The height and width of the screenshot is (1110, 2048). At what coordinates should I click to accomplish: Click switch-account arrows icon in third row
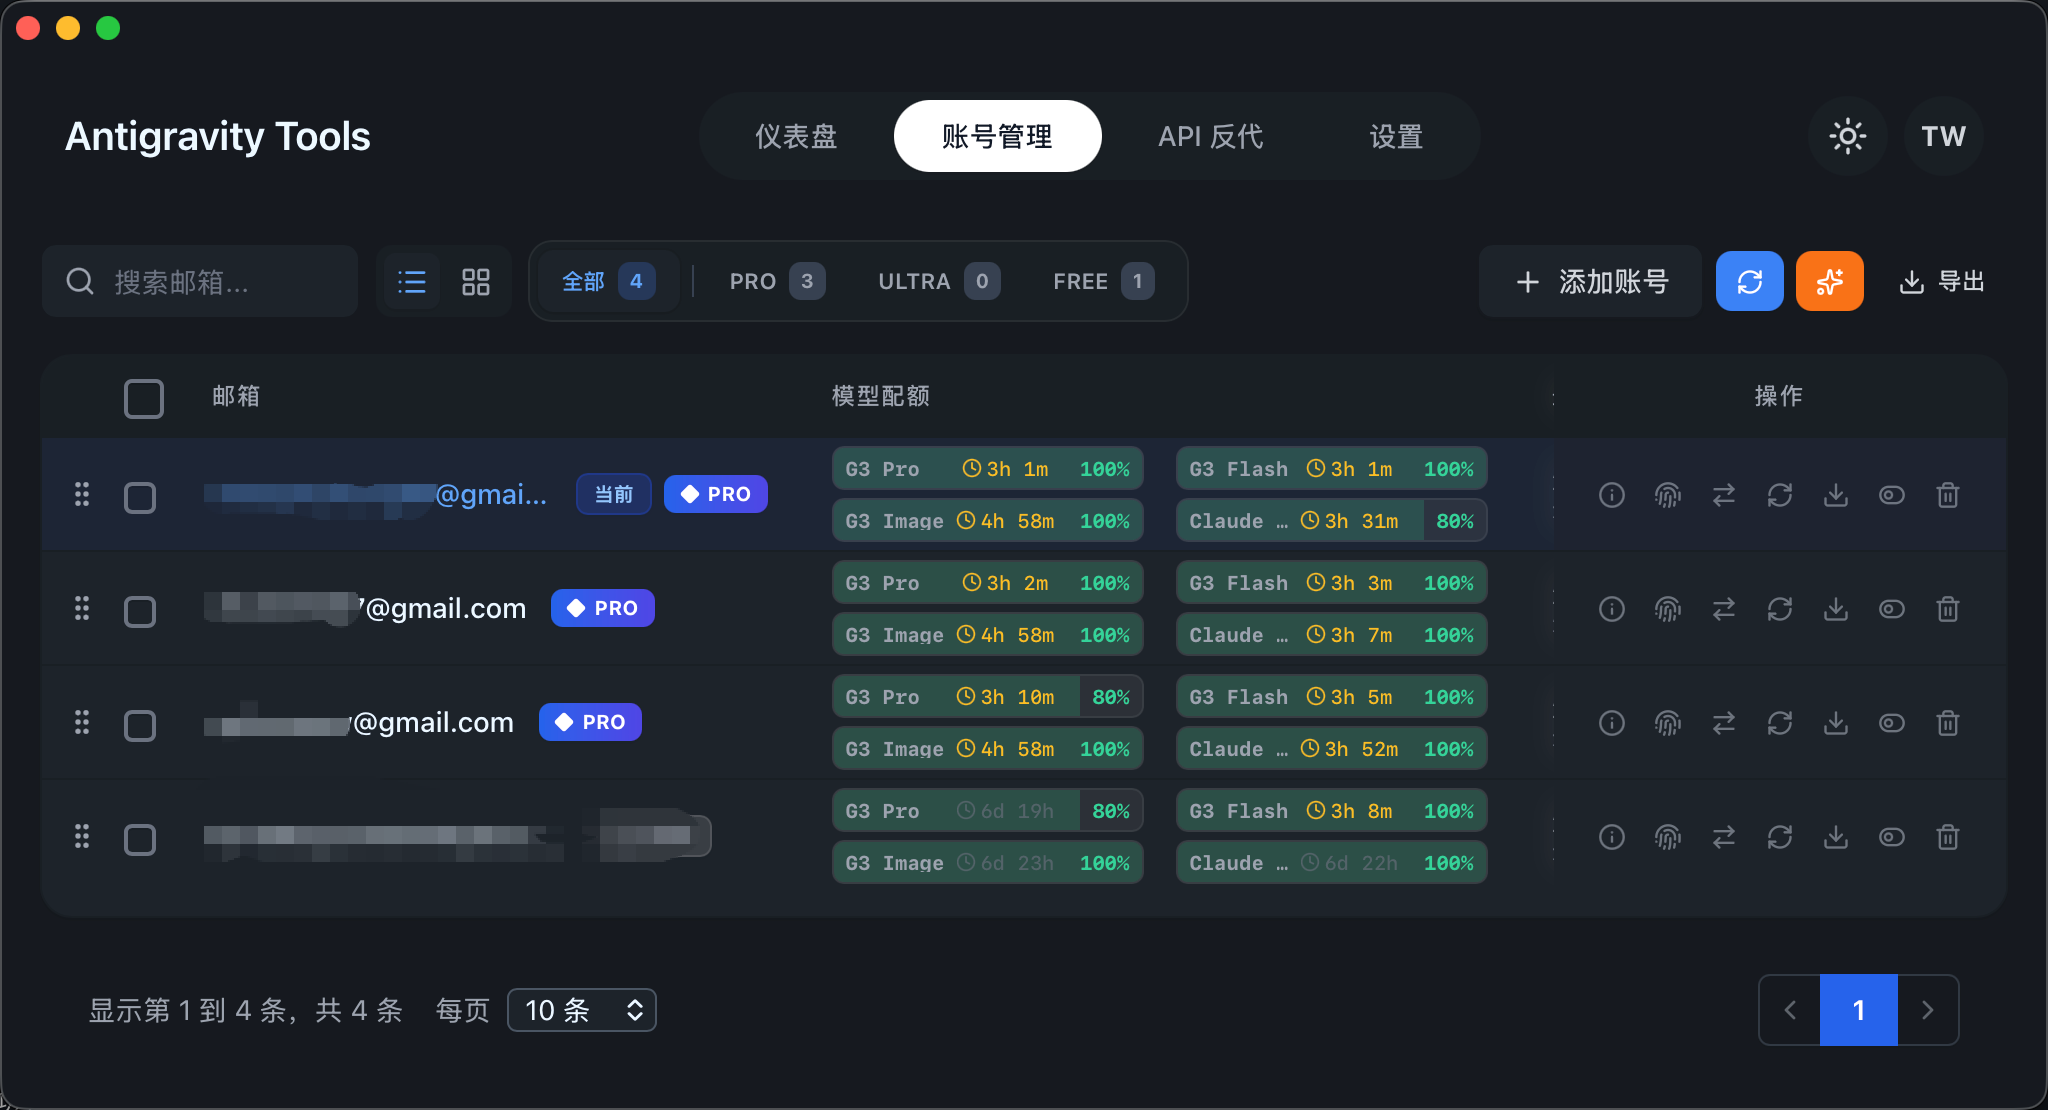[x=1723, y=723]
